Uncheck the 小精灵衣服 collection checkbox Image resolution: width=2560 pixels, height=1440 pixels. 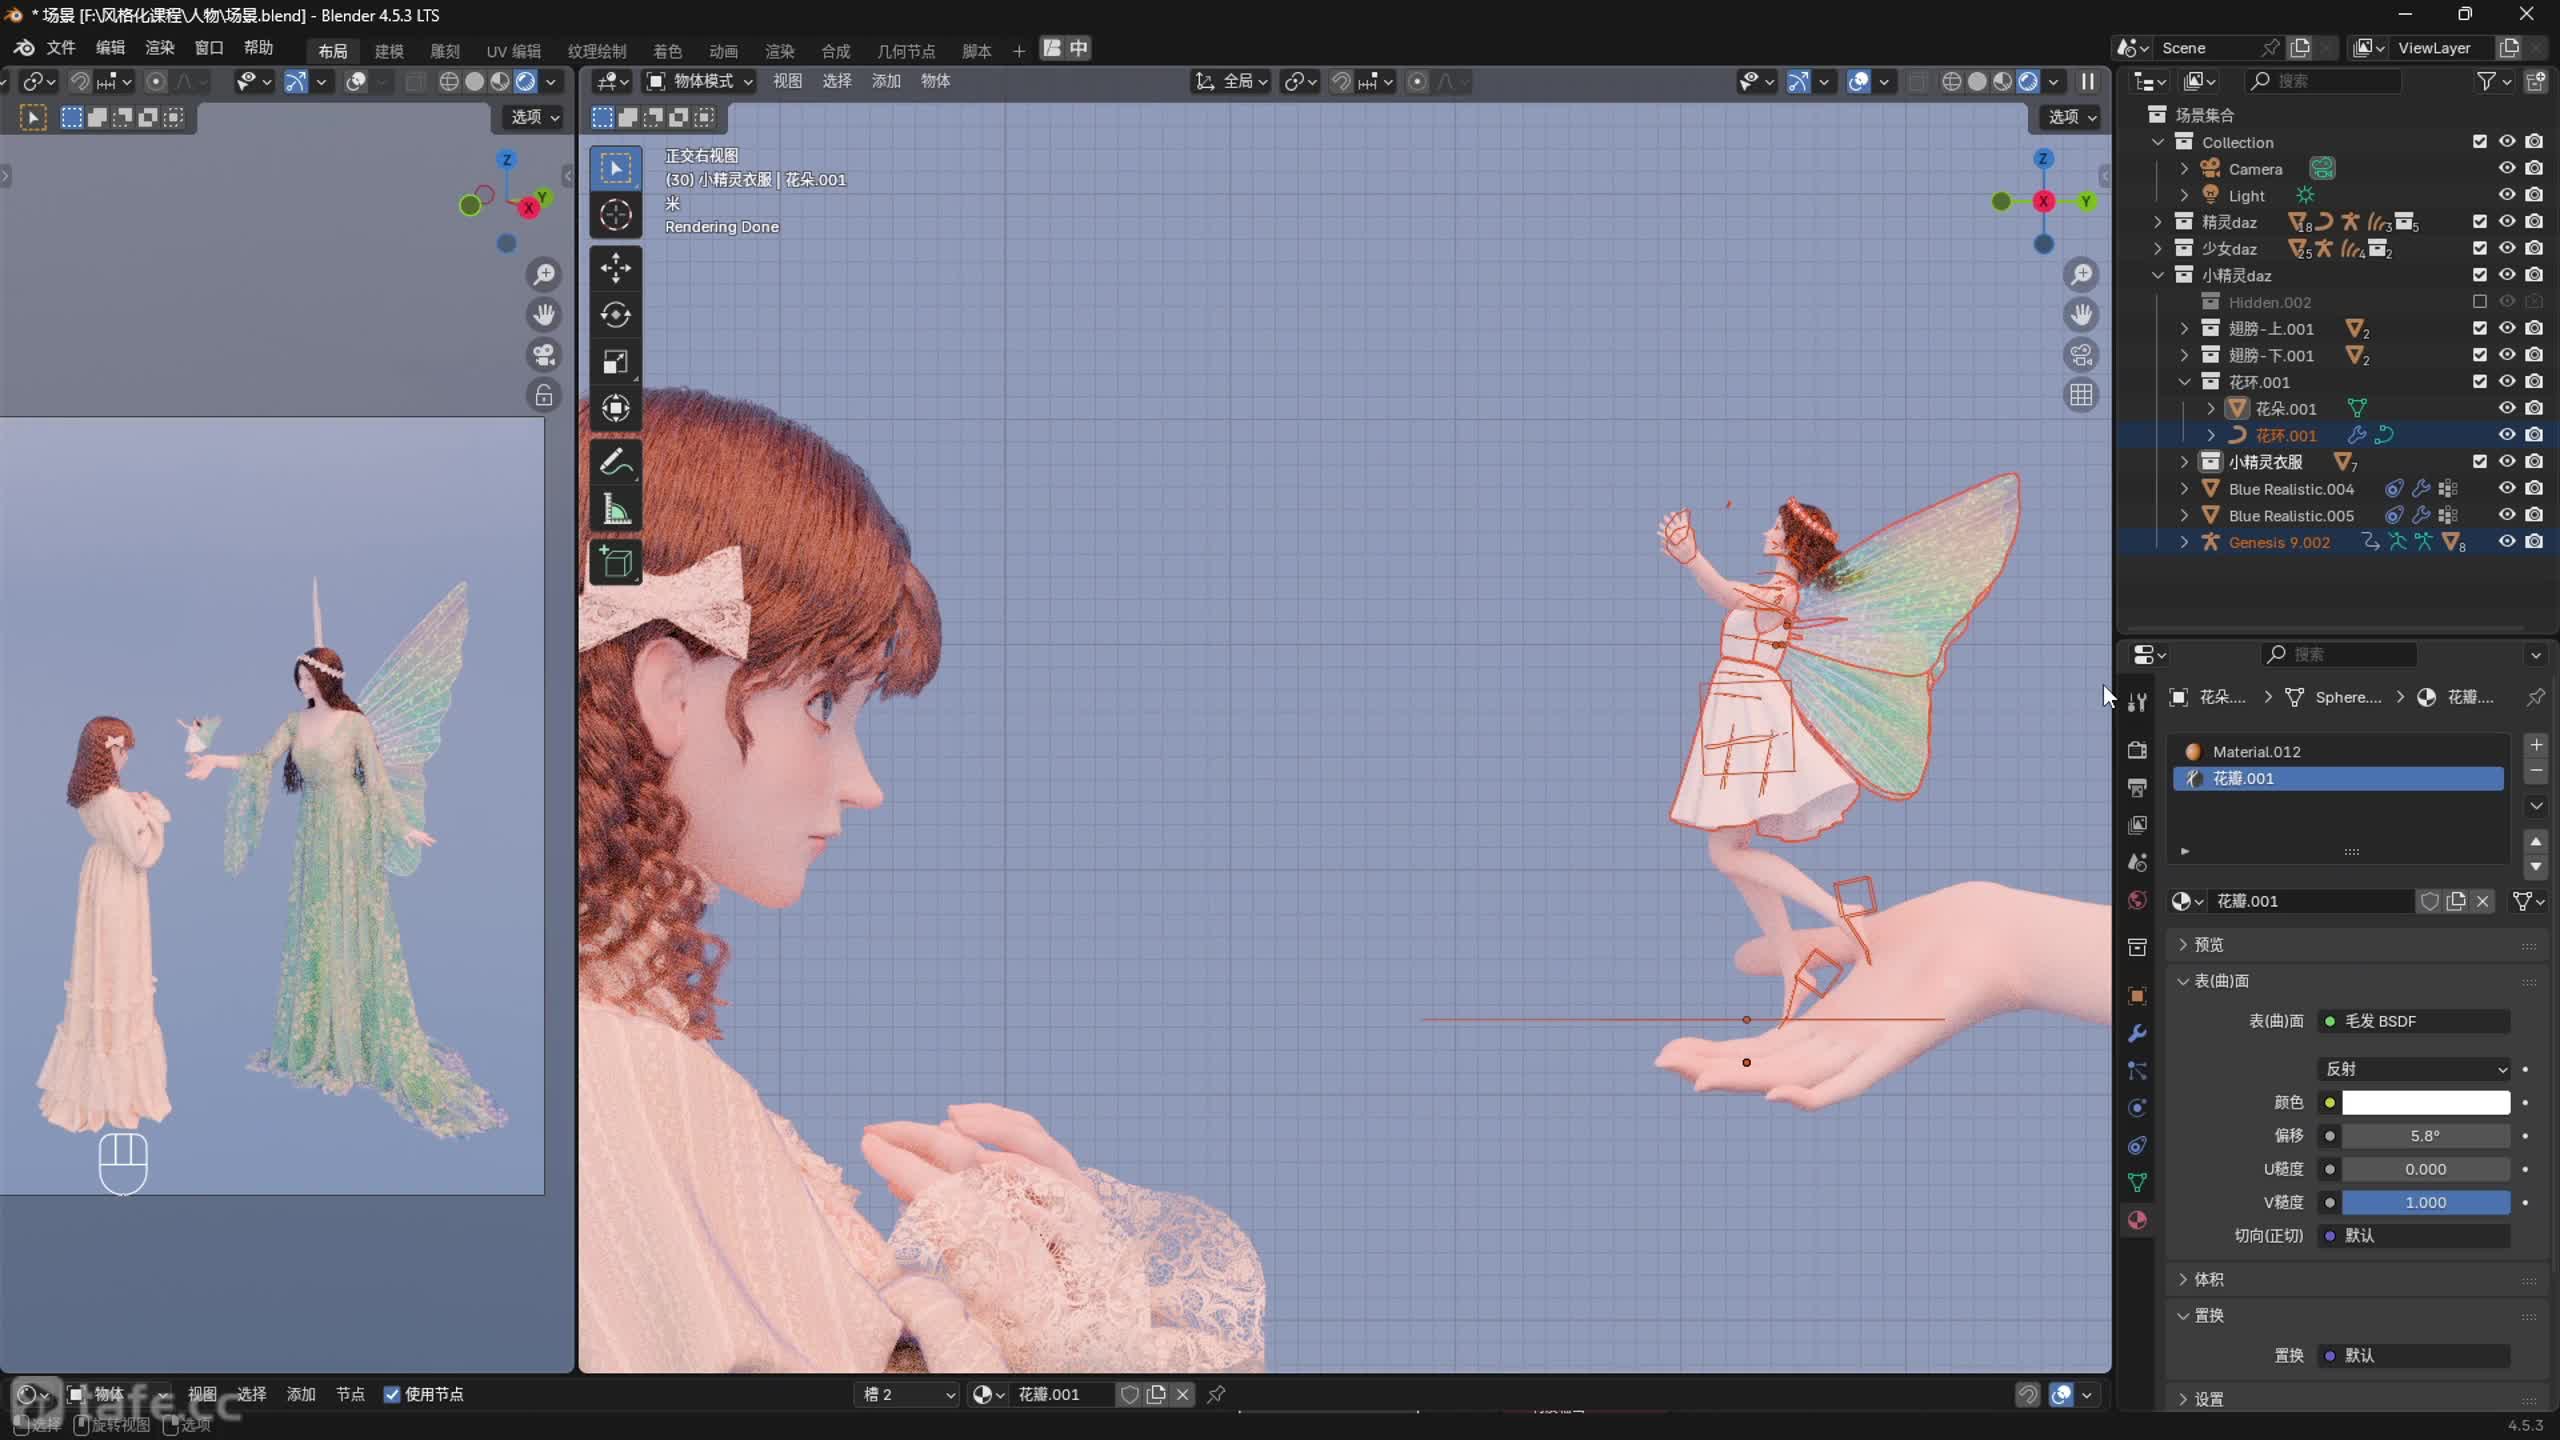[2479, 462]
